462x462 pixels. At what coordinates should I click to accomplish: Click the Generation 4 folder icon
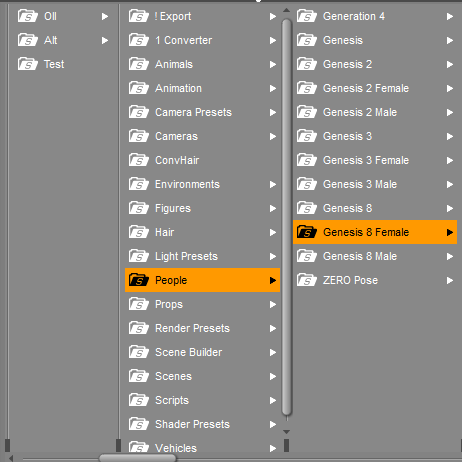(x=306, y=16)
